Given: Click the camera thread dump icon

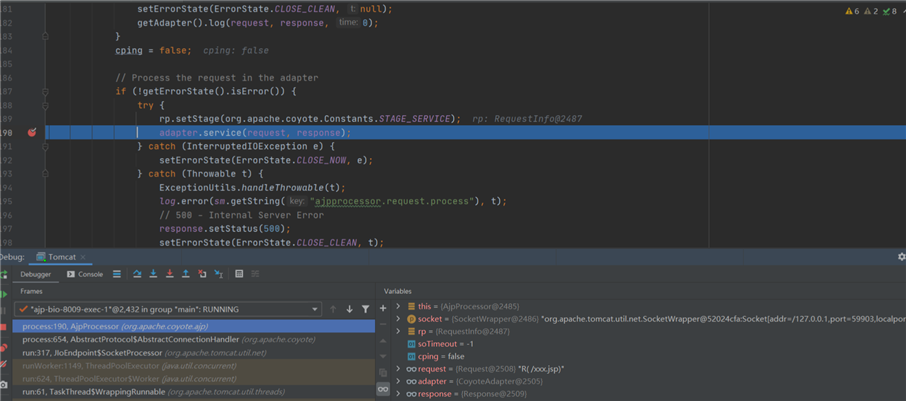Looking at the screenshot, I should point(3,385).
